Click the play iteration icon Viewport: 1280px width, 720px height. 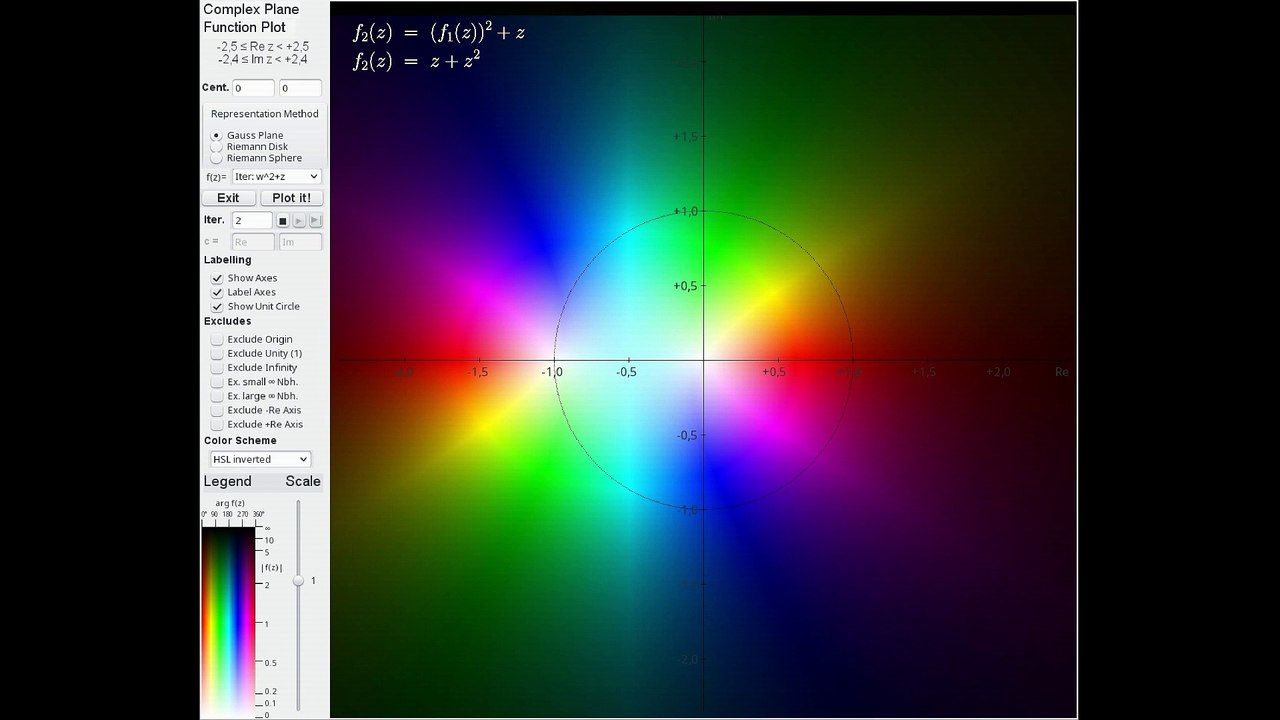point(299,220)
